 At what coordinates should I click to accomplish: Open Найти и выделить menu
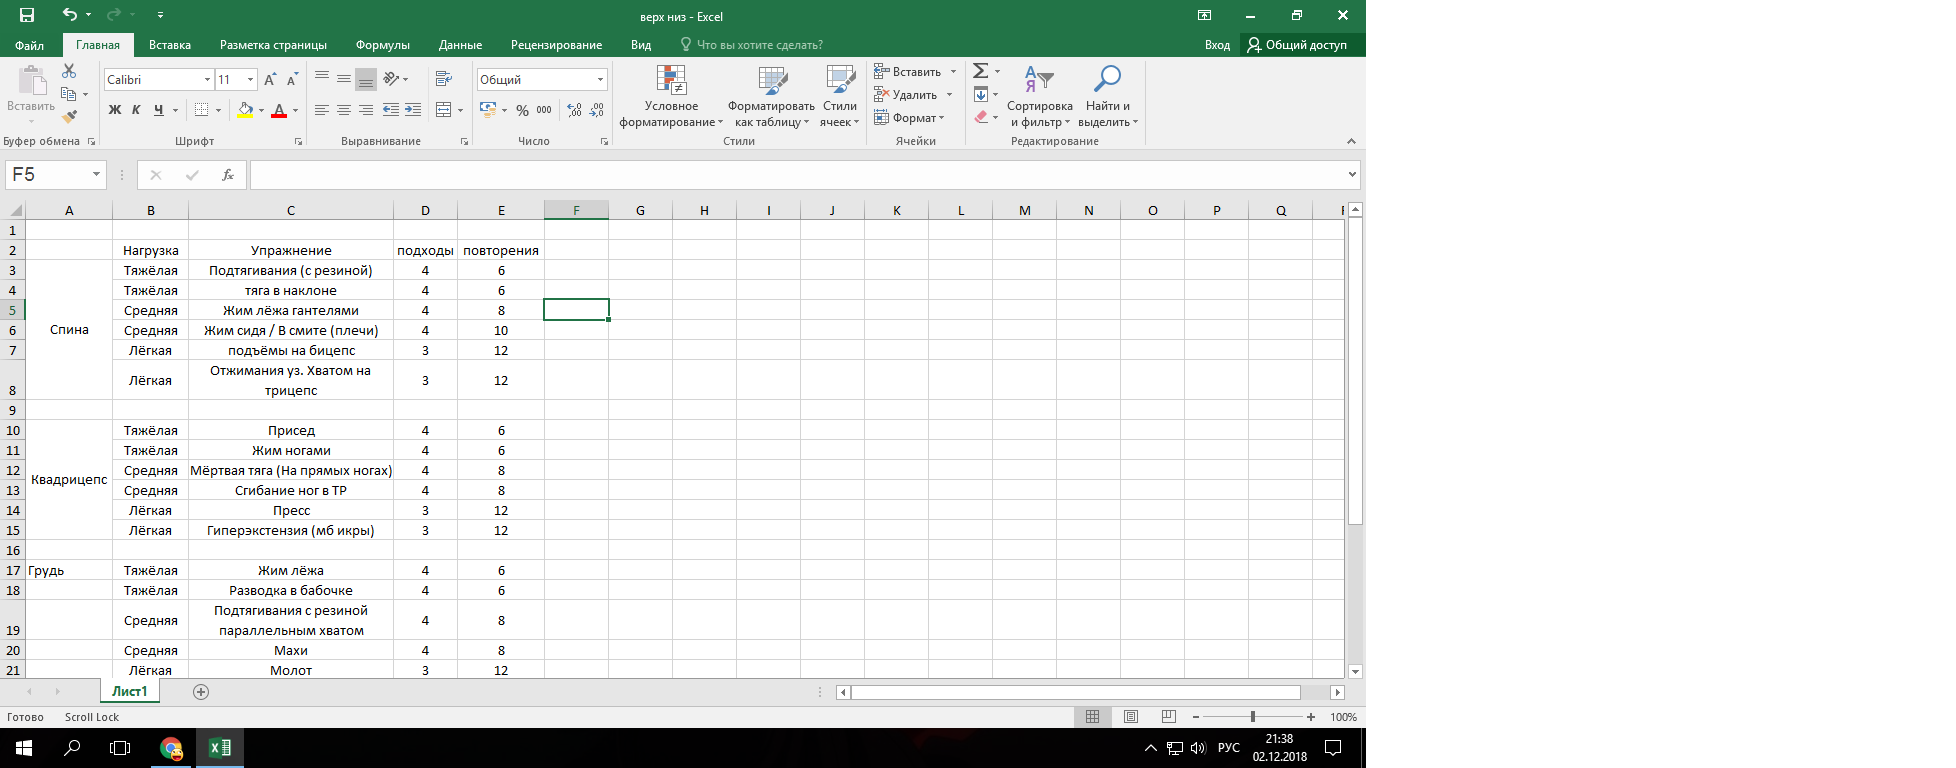1108,97
